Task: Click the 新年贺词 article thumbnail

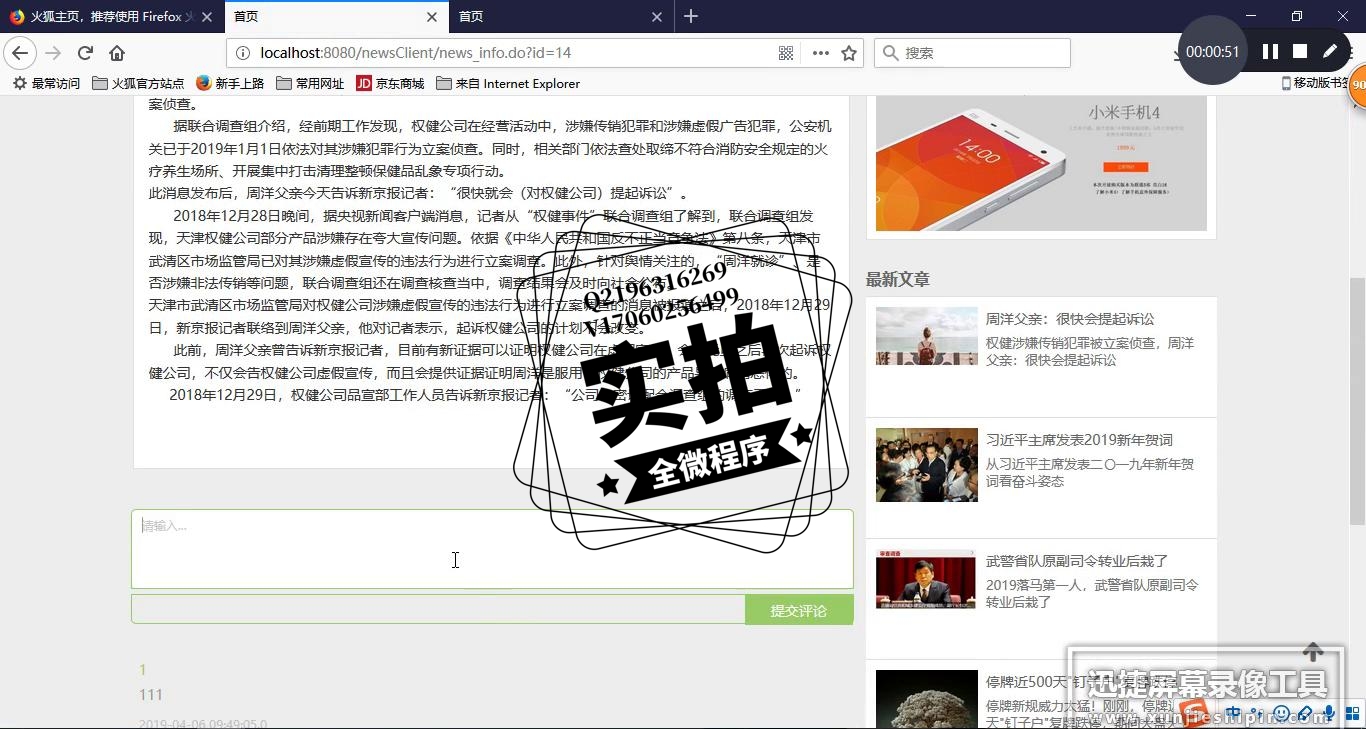Action: [x=926, y=465]
